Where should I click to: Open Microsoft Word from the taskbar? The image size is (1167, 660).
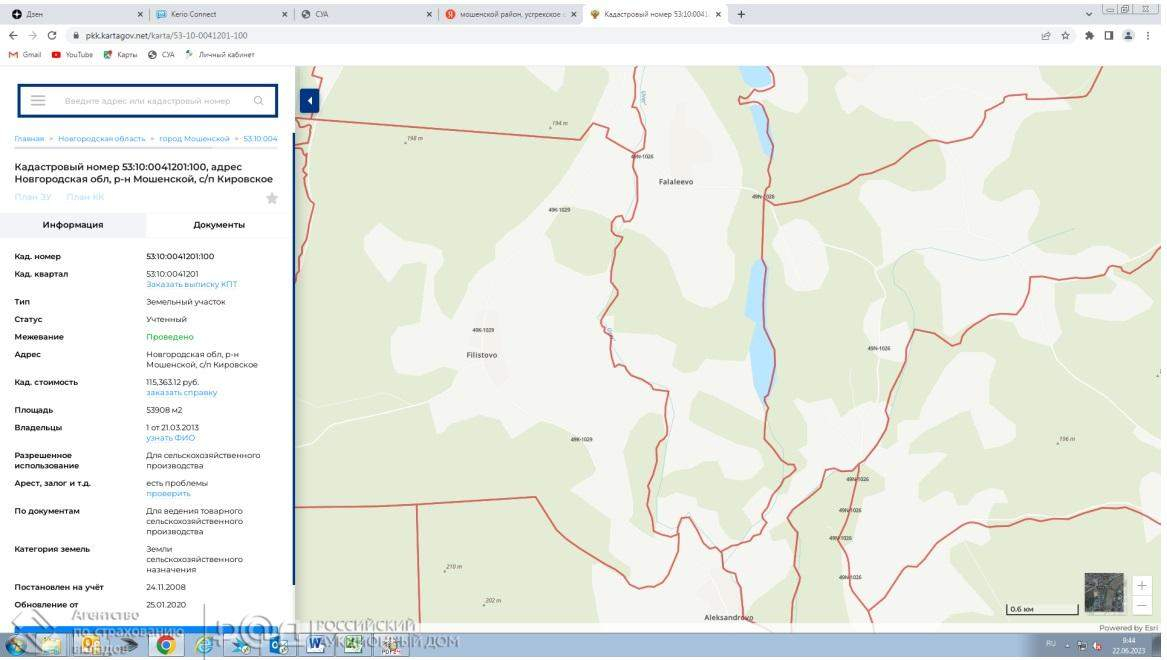click(x=315, y=645)
